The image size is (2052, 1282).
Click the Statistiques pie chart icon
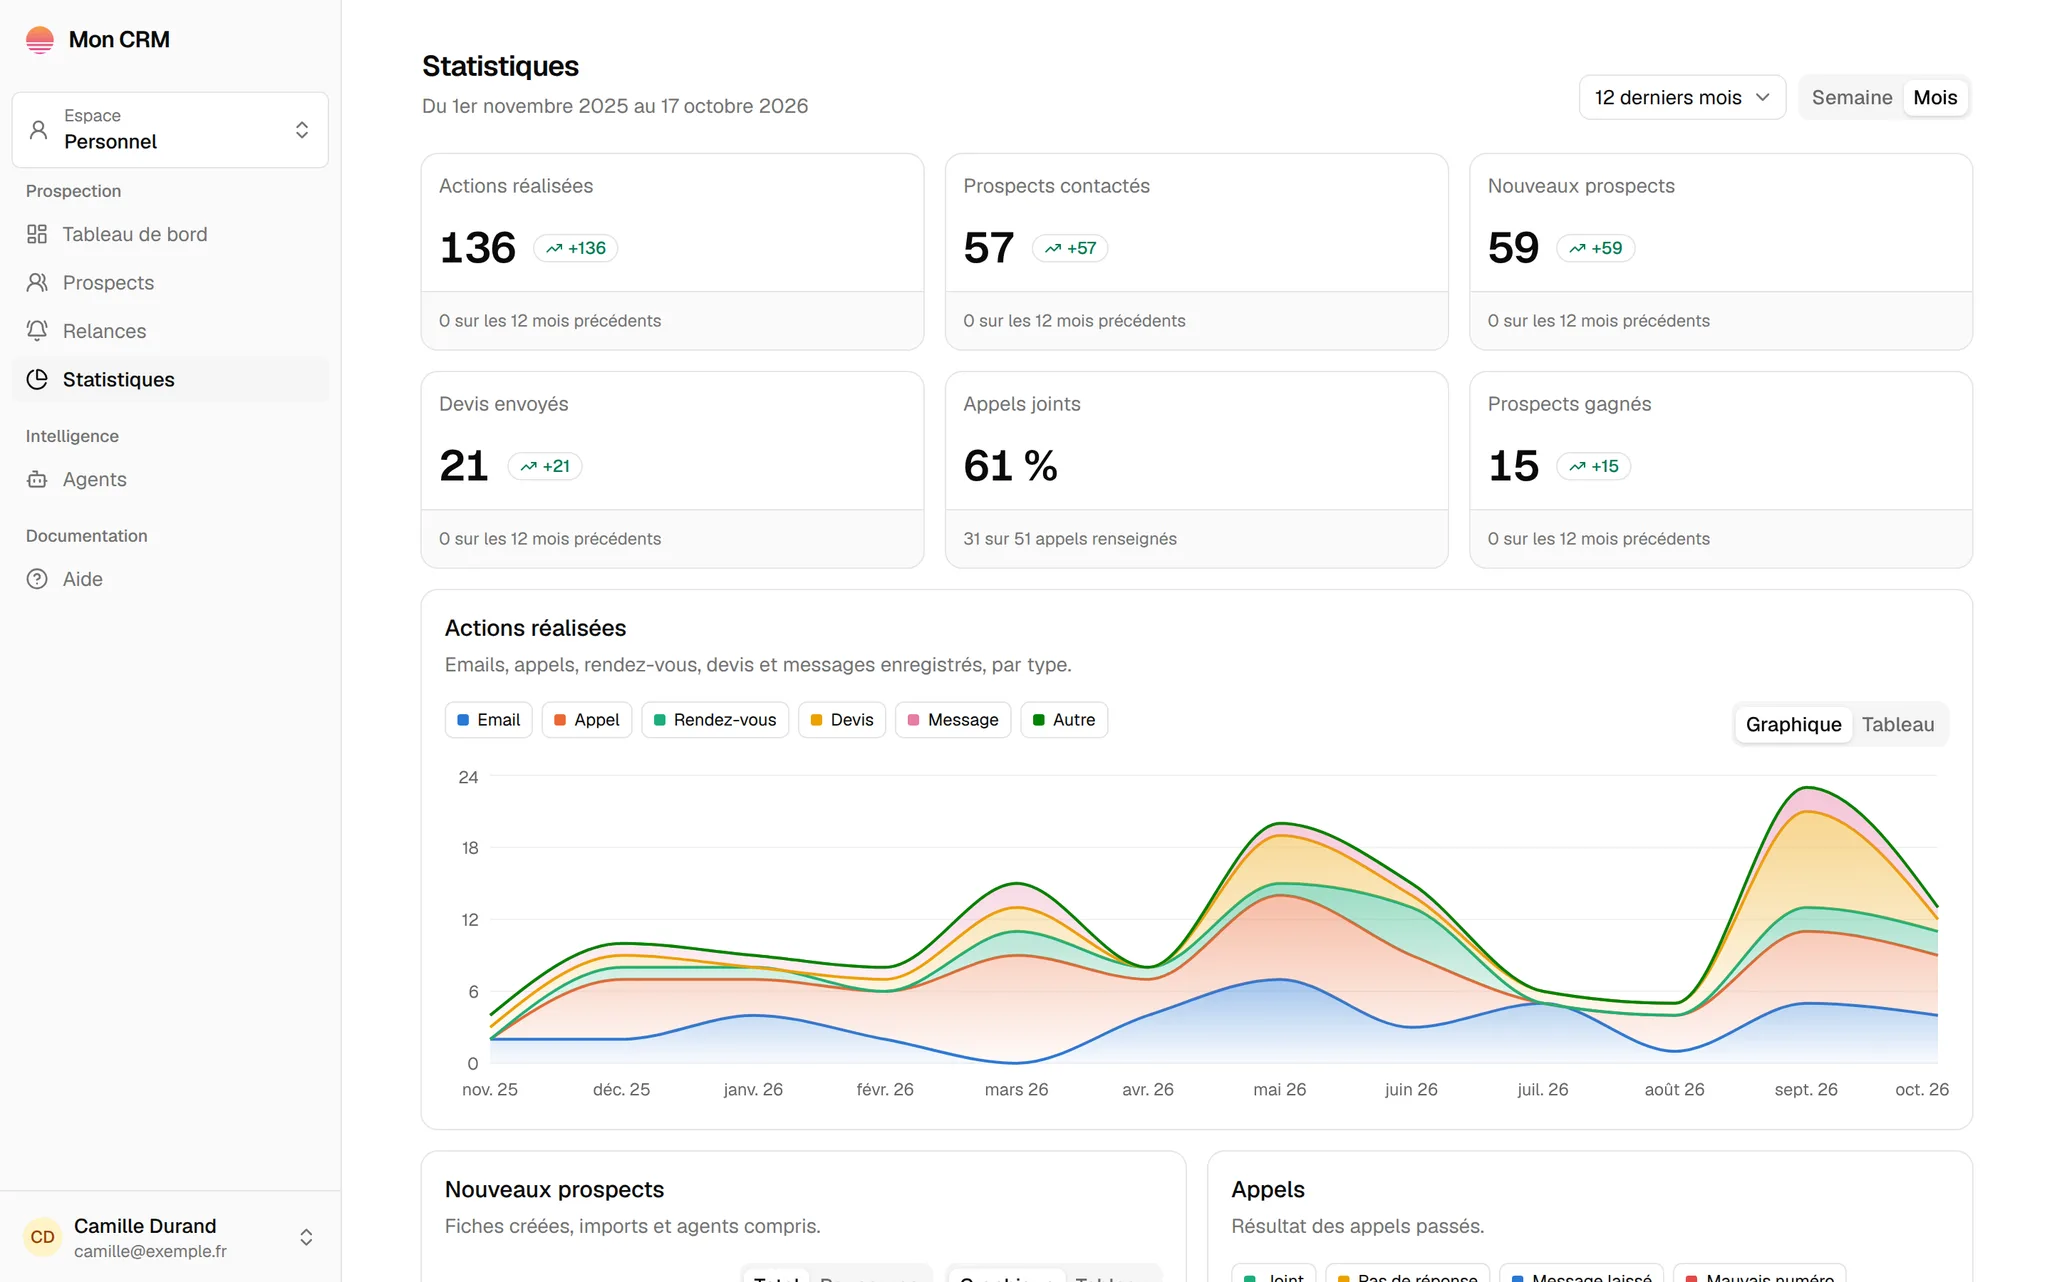tap(37, 380)
